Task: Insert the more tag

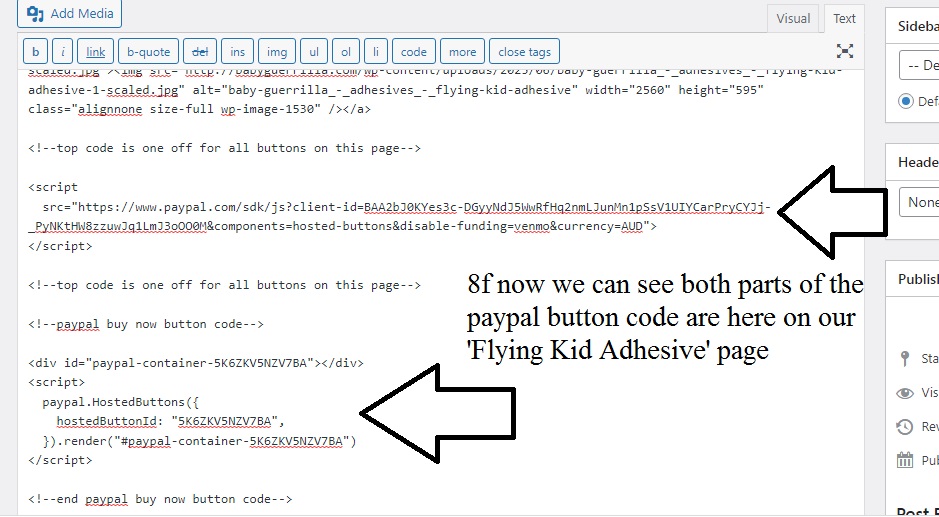Action: (462, 52)
